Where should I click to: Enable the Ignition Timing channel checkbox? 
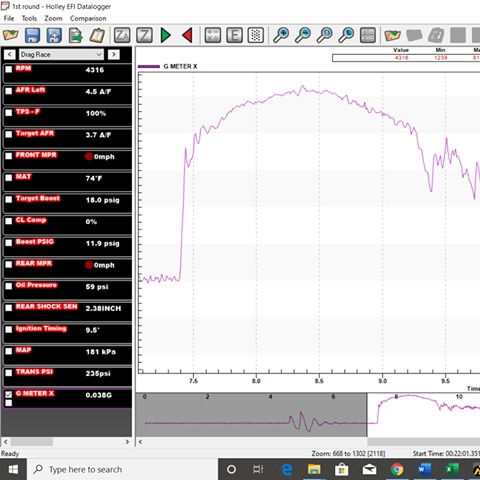[9, 329]
